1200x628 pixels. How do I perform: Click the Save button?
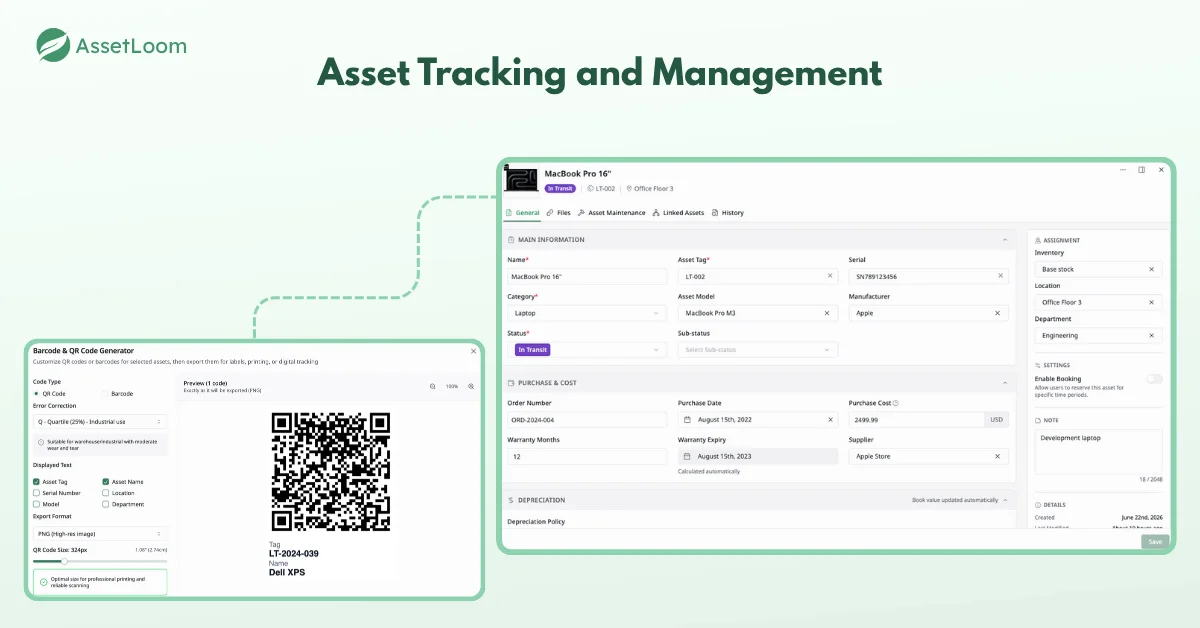click(x=1155, y=541)
